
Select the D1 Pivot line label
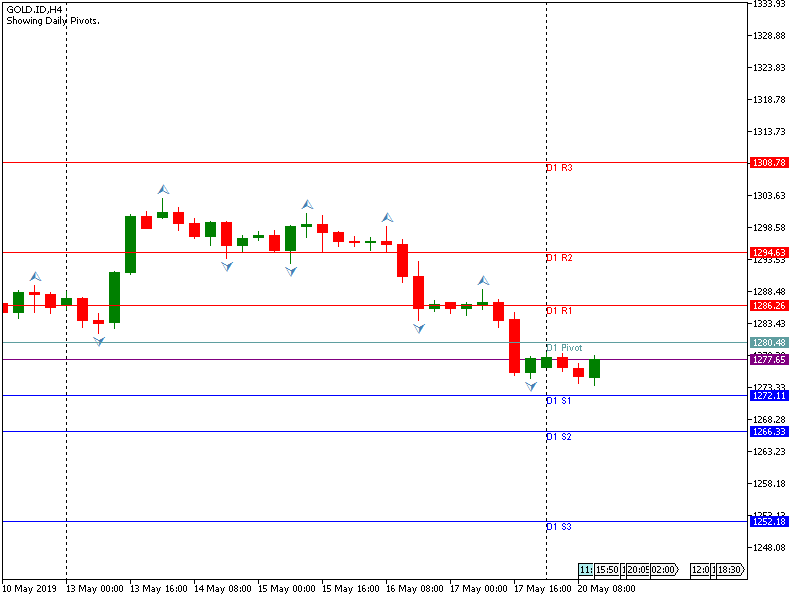[564, 348]
